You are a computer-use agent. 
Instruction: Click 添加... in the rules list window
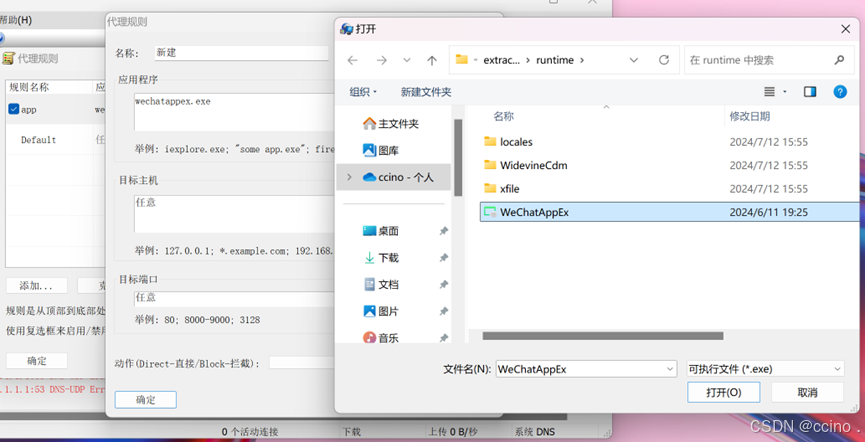[36, 286]
